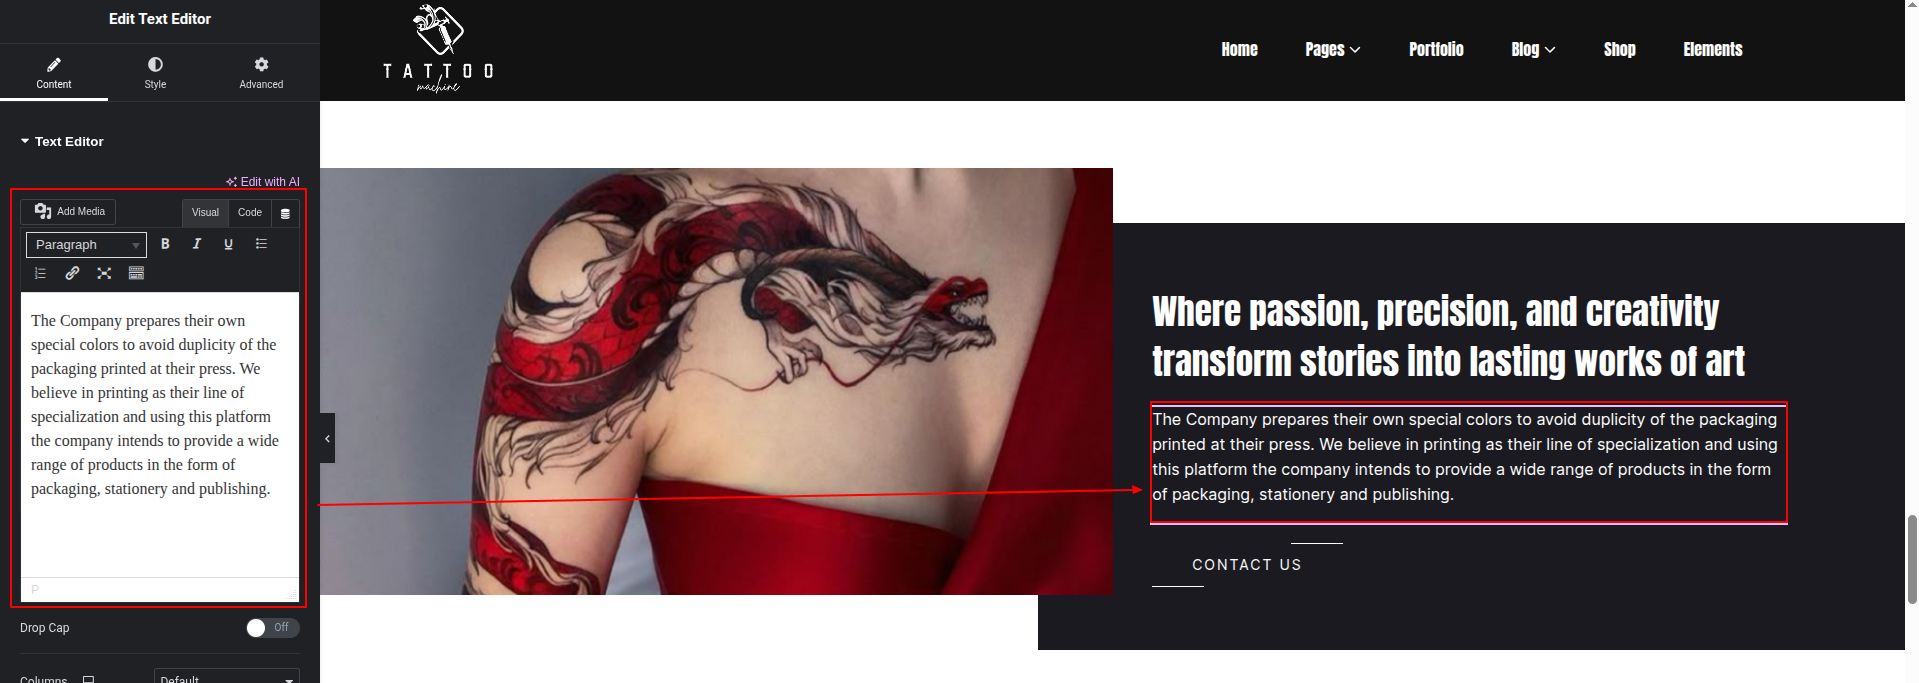Open the insert link tool
The width and height of the screenshot is (1919, 683).
click(x=72, y=273)
